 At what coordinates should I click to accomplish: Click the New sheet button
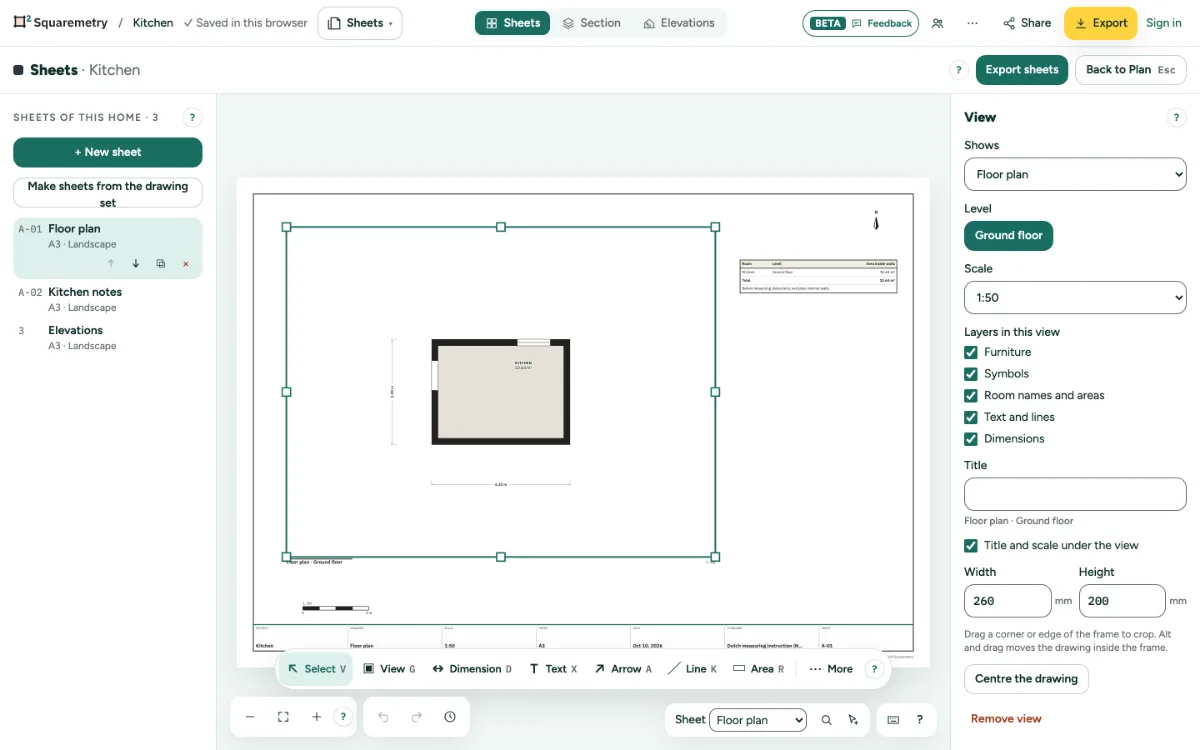pos(108,152)
